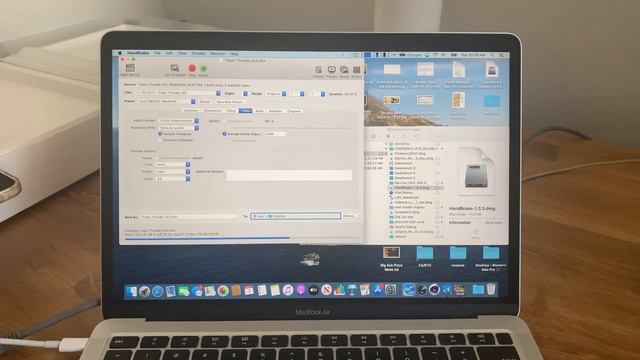Show the Queue toolbar icon
The height and width of the screenshot is (360, 640).
pyautogui.click(x=344, y=70)
